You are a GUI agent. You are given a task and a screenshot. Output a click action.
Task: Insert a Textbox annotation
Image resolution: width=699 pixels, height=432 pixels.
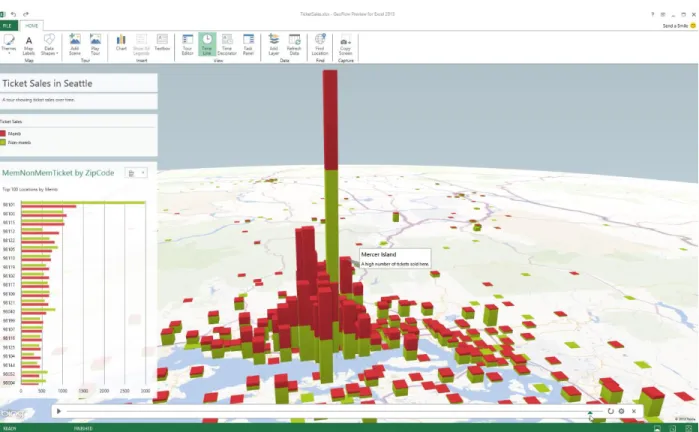162,43
